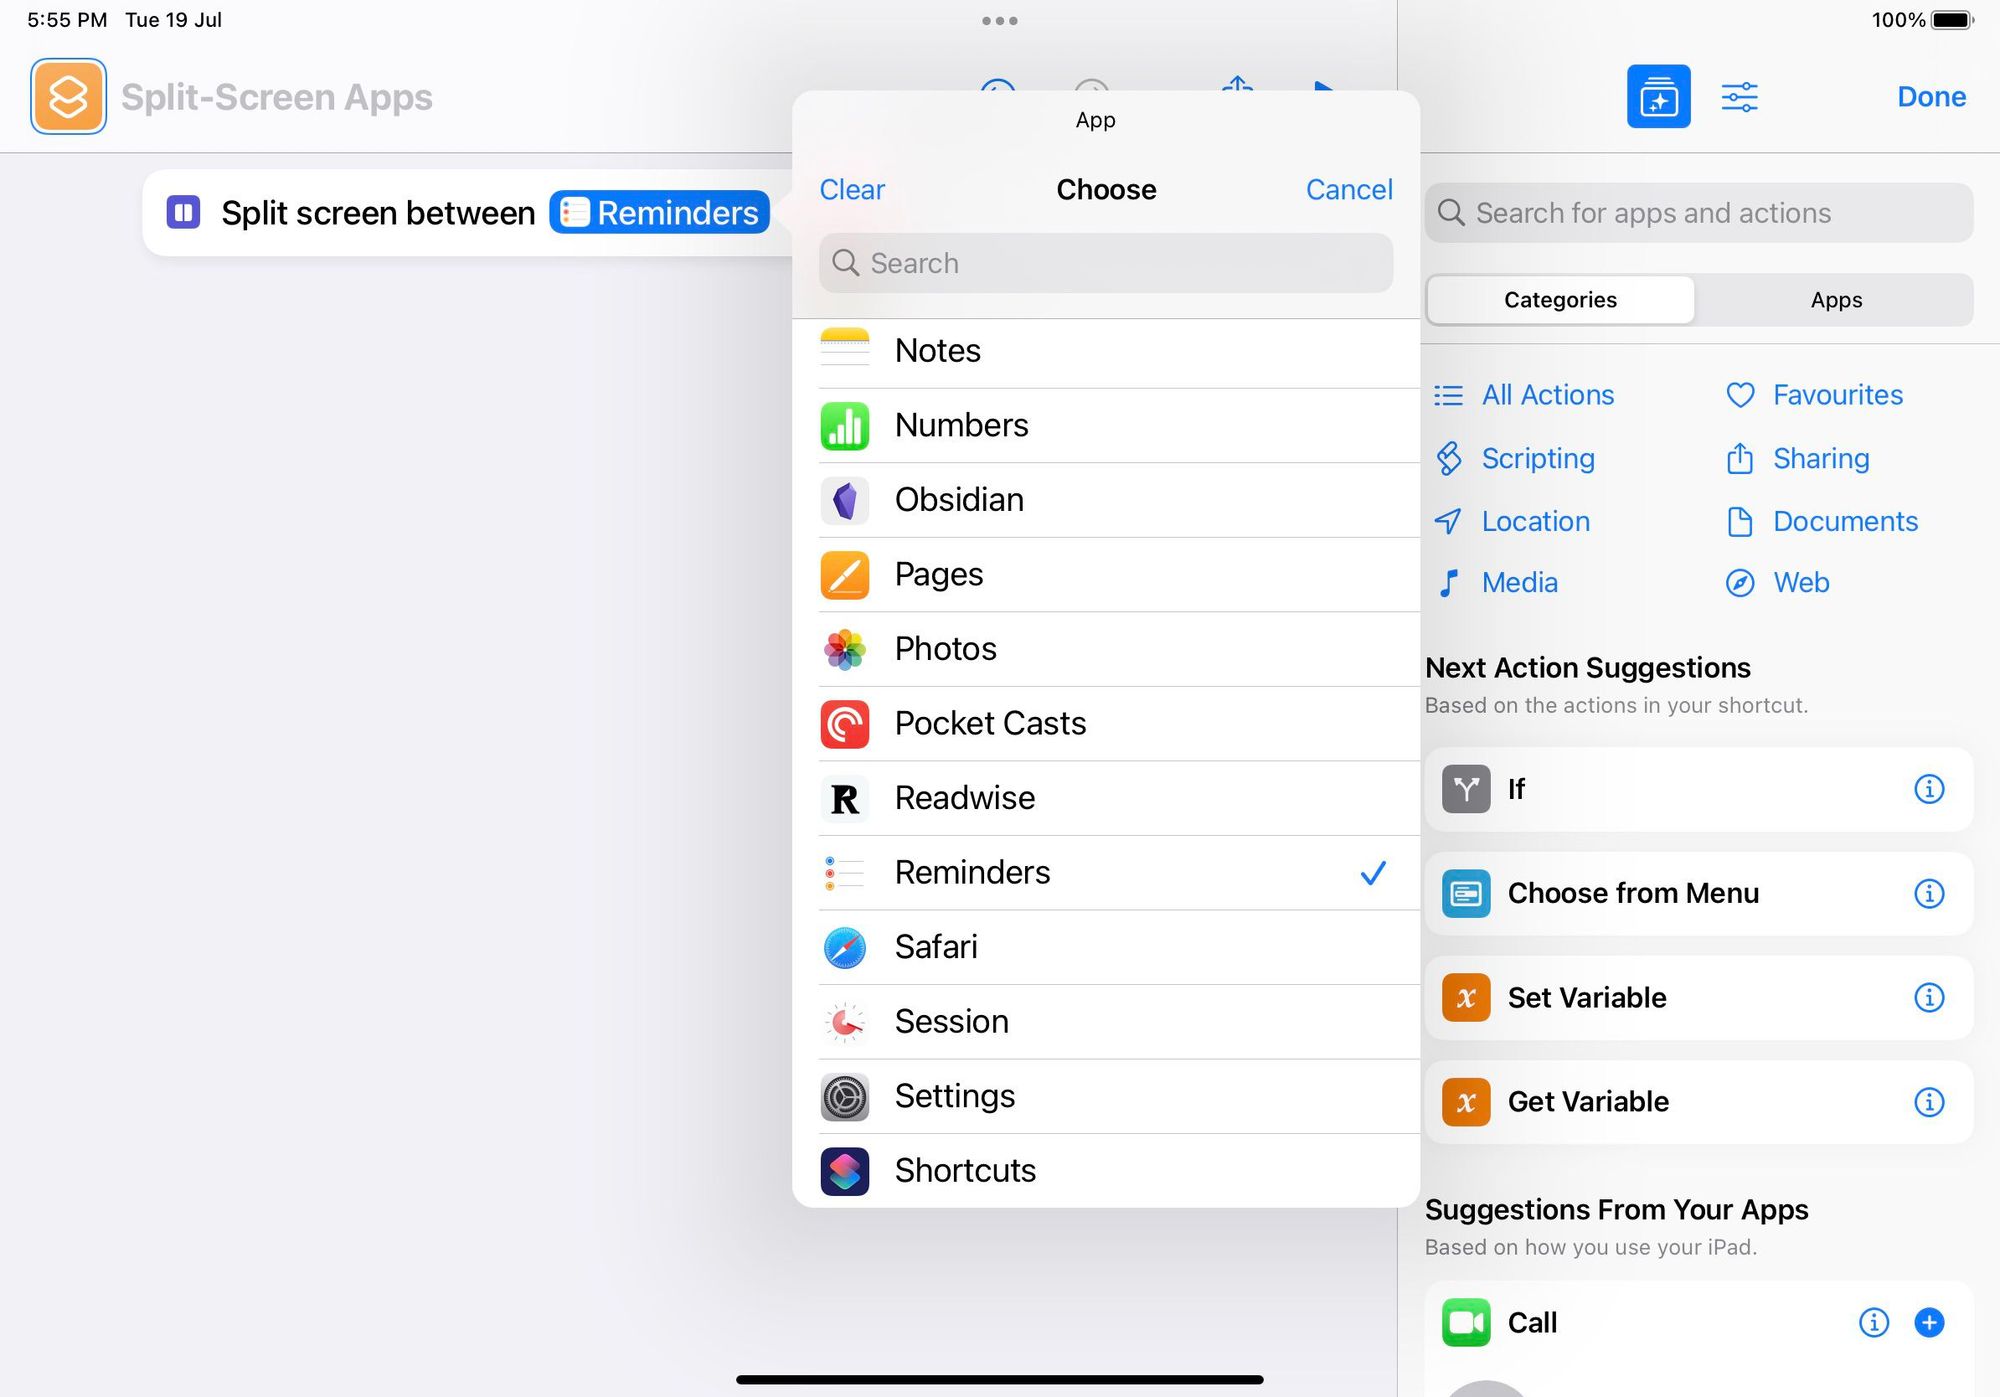Screen dimensions: 2000x1397
Task: Select the Notes app icon
Action: coord(847,351)
